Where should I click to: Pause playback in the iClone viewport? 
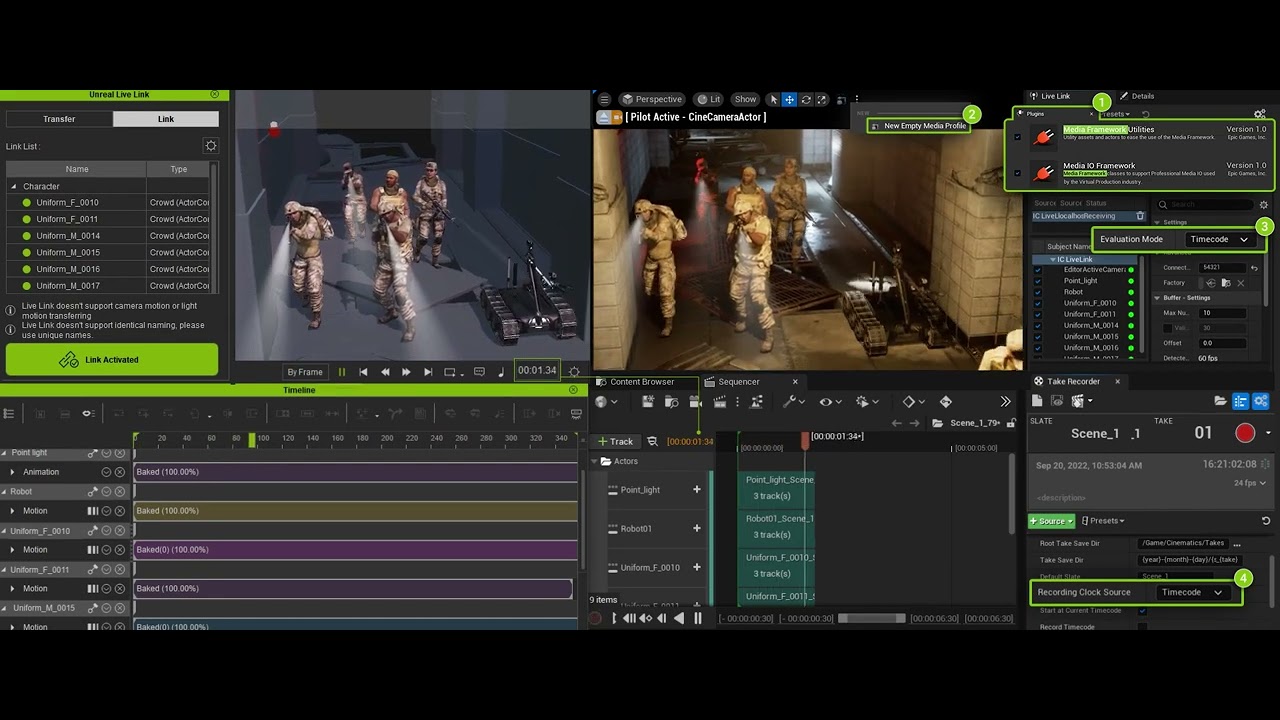pos(341,372)
